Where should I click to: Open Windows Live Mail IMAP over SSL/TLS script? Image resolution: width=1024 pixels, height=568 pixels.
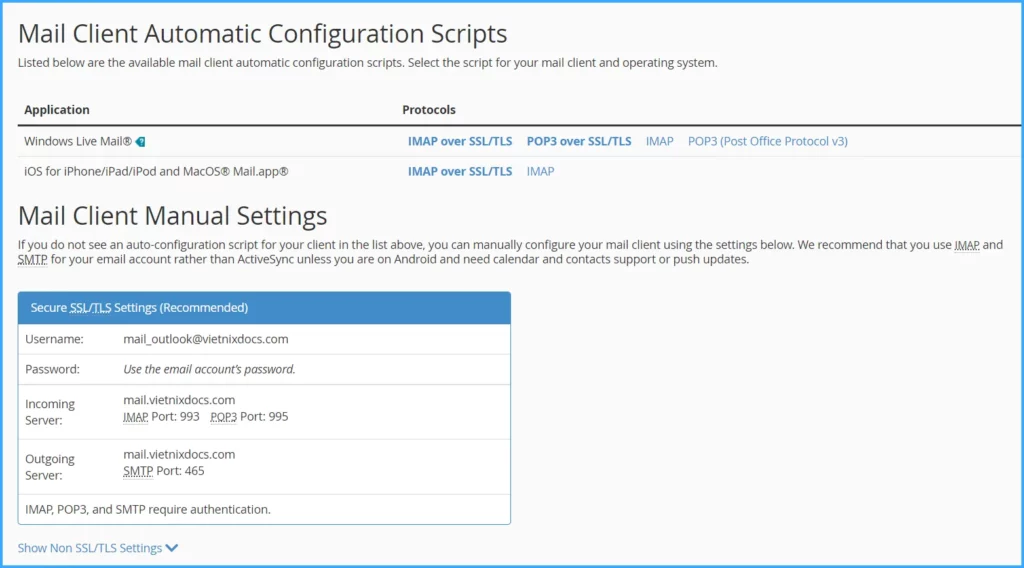tap(459, 141)
